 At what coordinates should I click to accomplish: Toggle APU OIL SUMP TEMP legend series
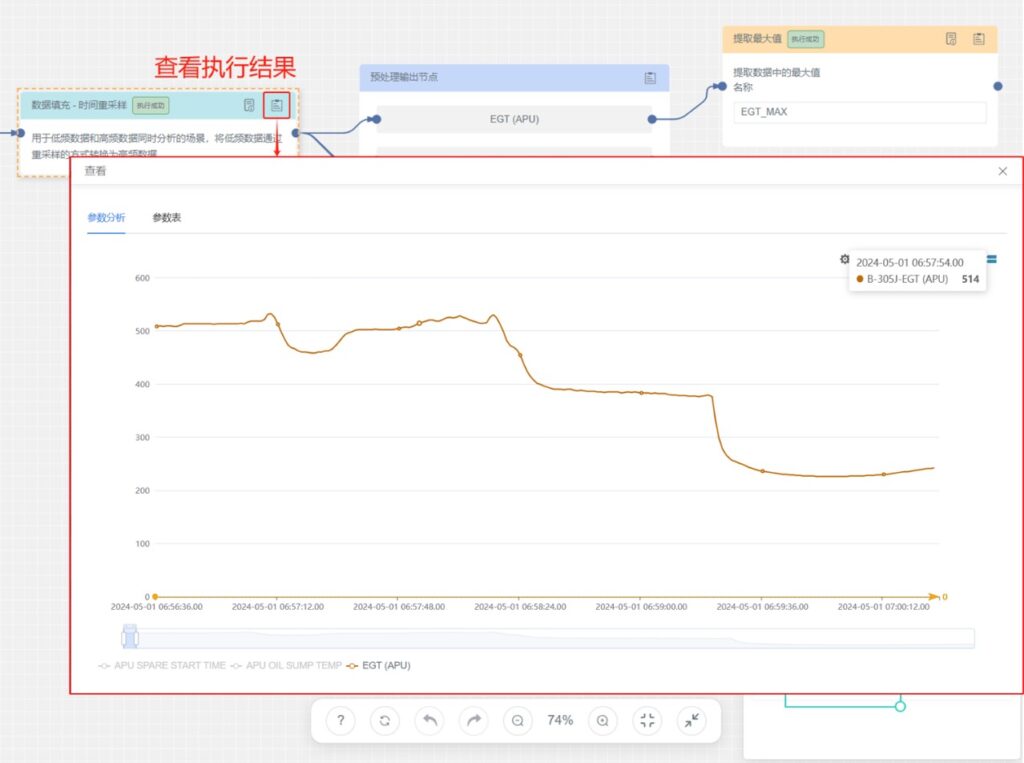pos(286,666)
